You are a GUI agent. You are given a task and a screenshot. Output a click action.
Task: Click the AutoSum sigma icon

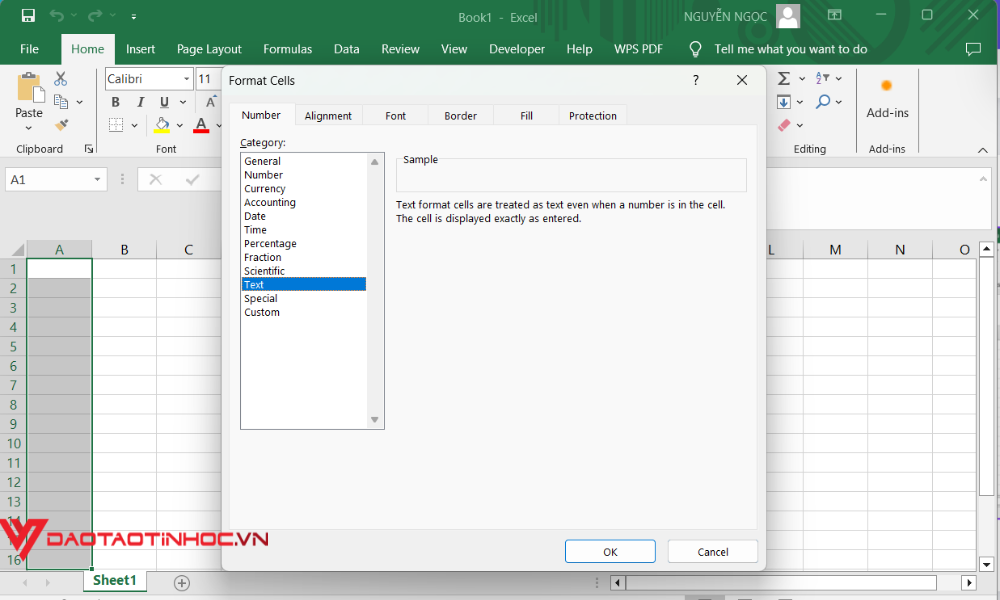pos(784,78)
